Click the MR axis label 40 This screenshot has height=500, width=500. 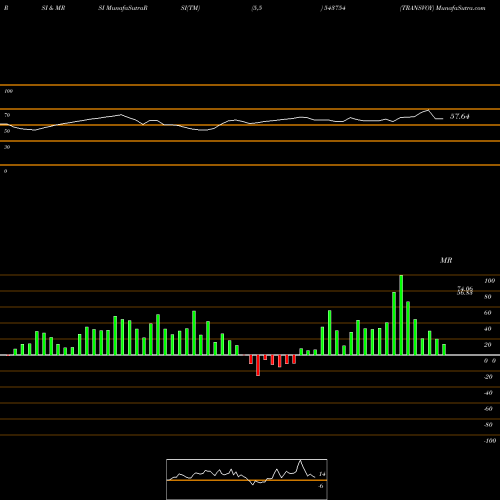(488, 329)
